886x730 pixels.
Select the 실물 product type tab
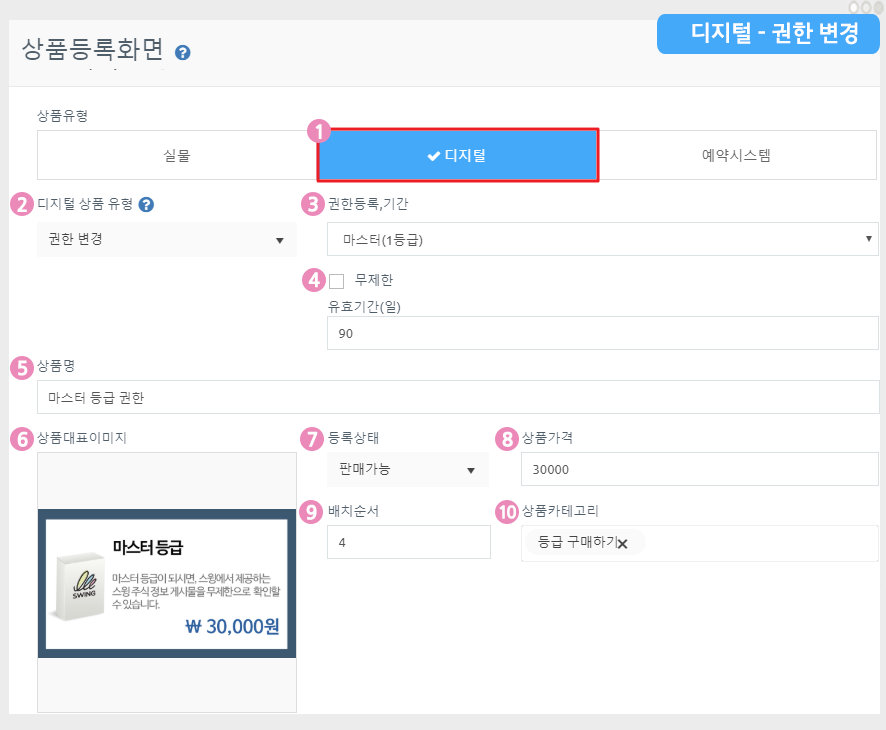pos(177,155)
